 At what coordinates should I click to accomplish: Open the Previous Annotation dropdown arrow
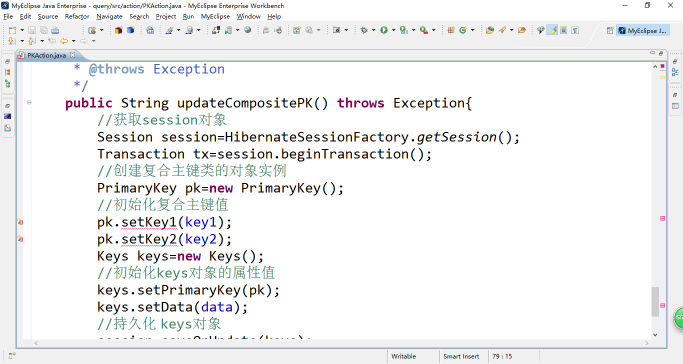click(x=42, y=41)
